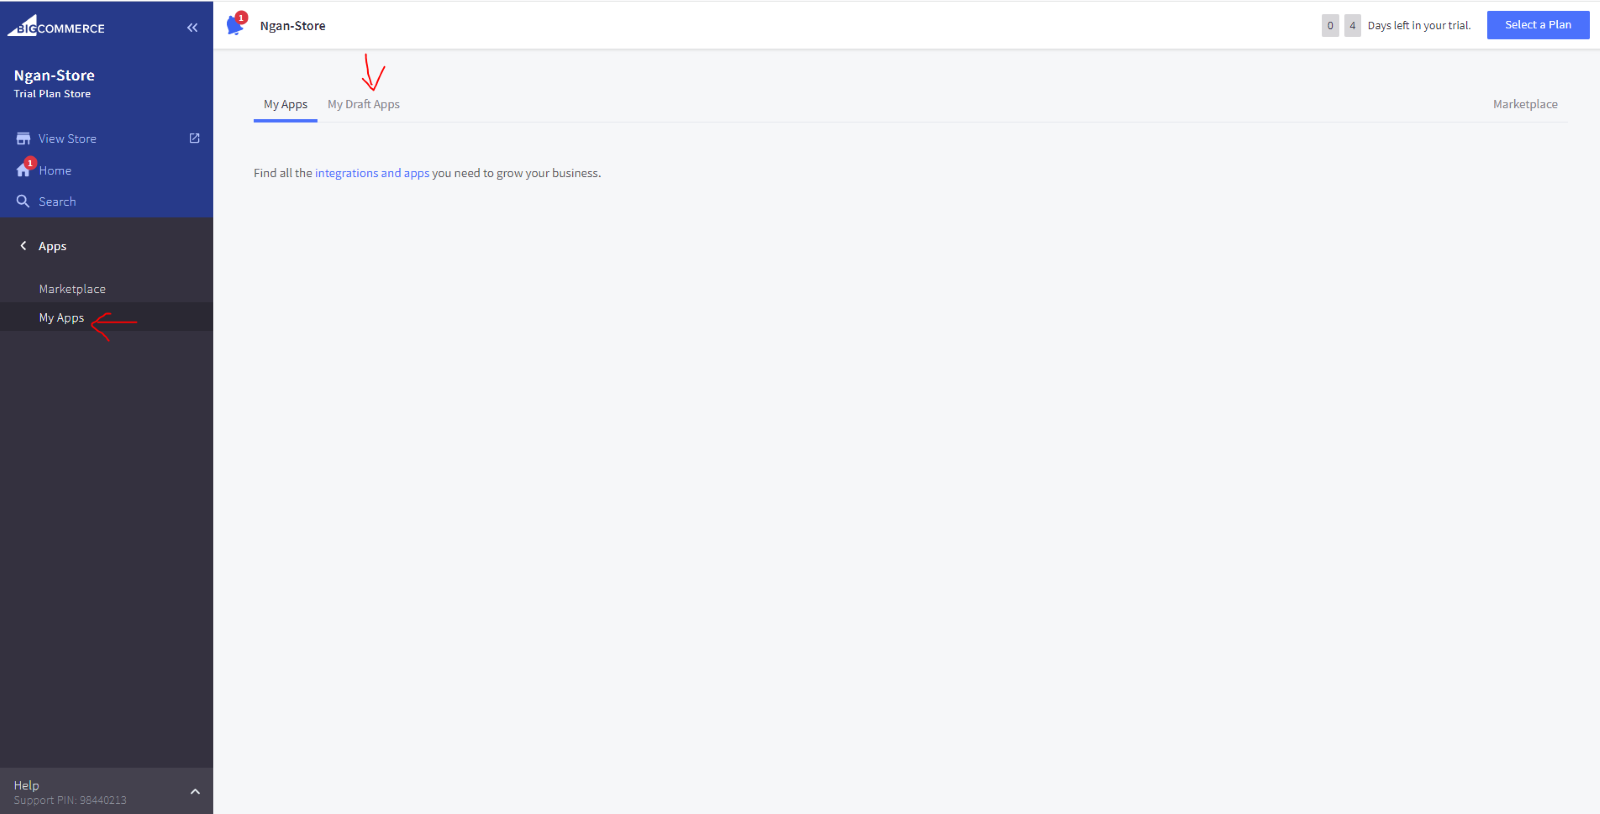Click the Search magnifier icon
The image size is (1600, 814).
click(x=23, y=201)
